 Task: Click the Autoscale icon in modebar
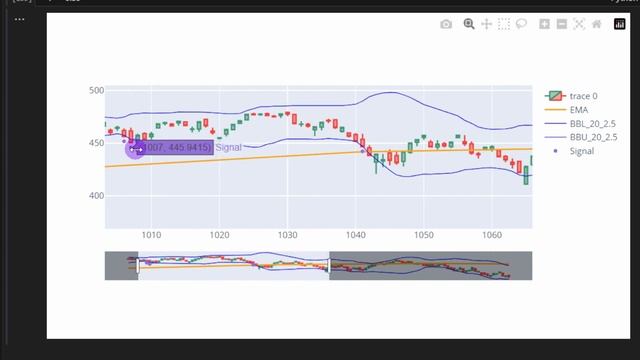click(x=579, y=24)
